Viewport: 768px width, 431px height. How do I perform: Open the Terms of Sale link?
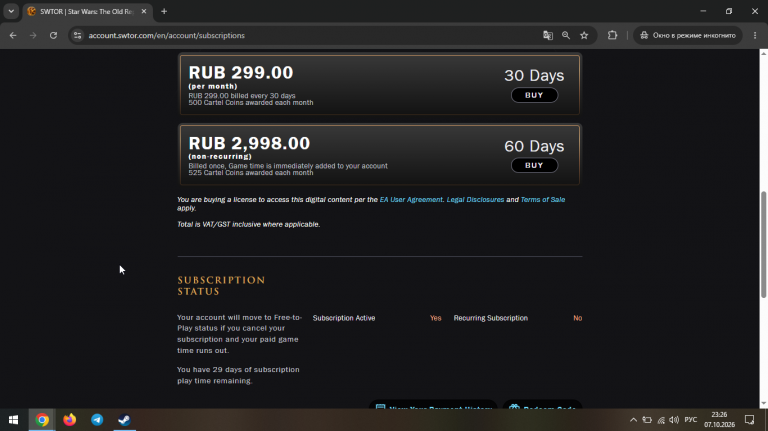543,199
